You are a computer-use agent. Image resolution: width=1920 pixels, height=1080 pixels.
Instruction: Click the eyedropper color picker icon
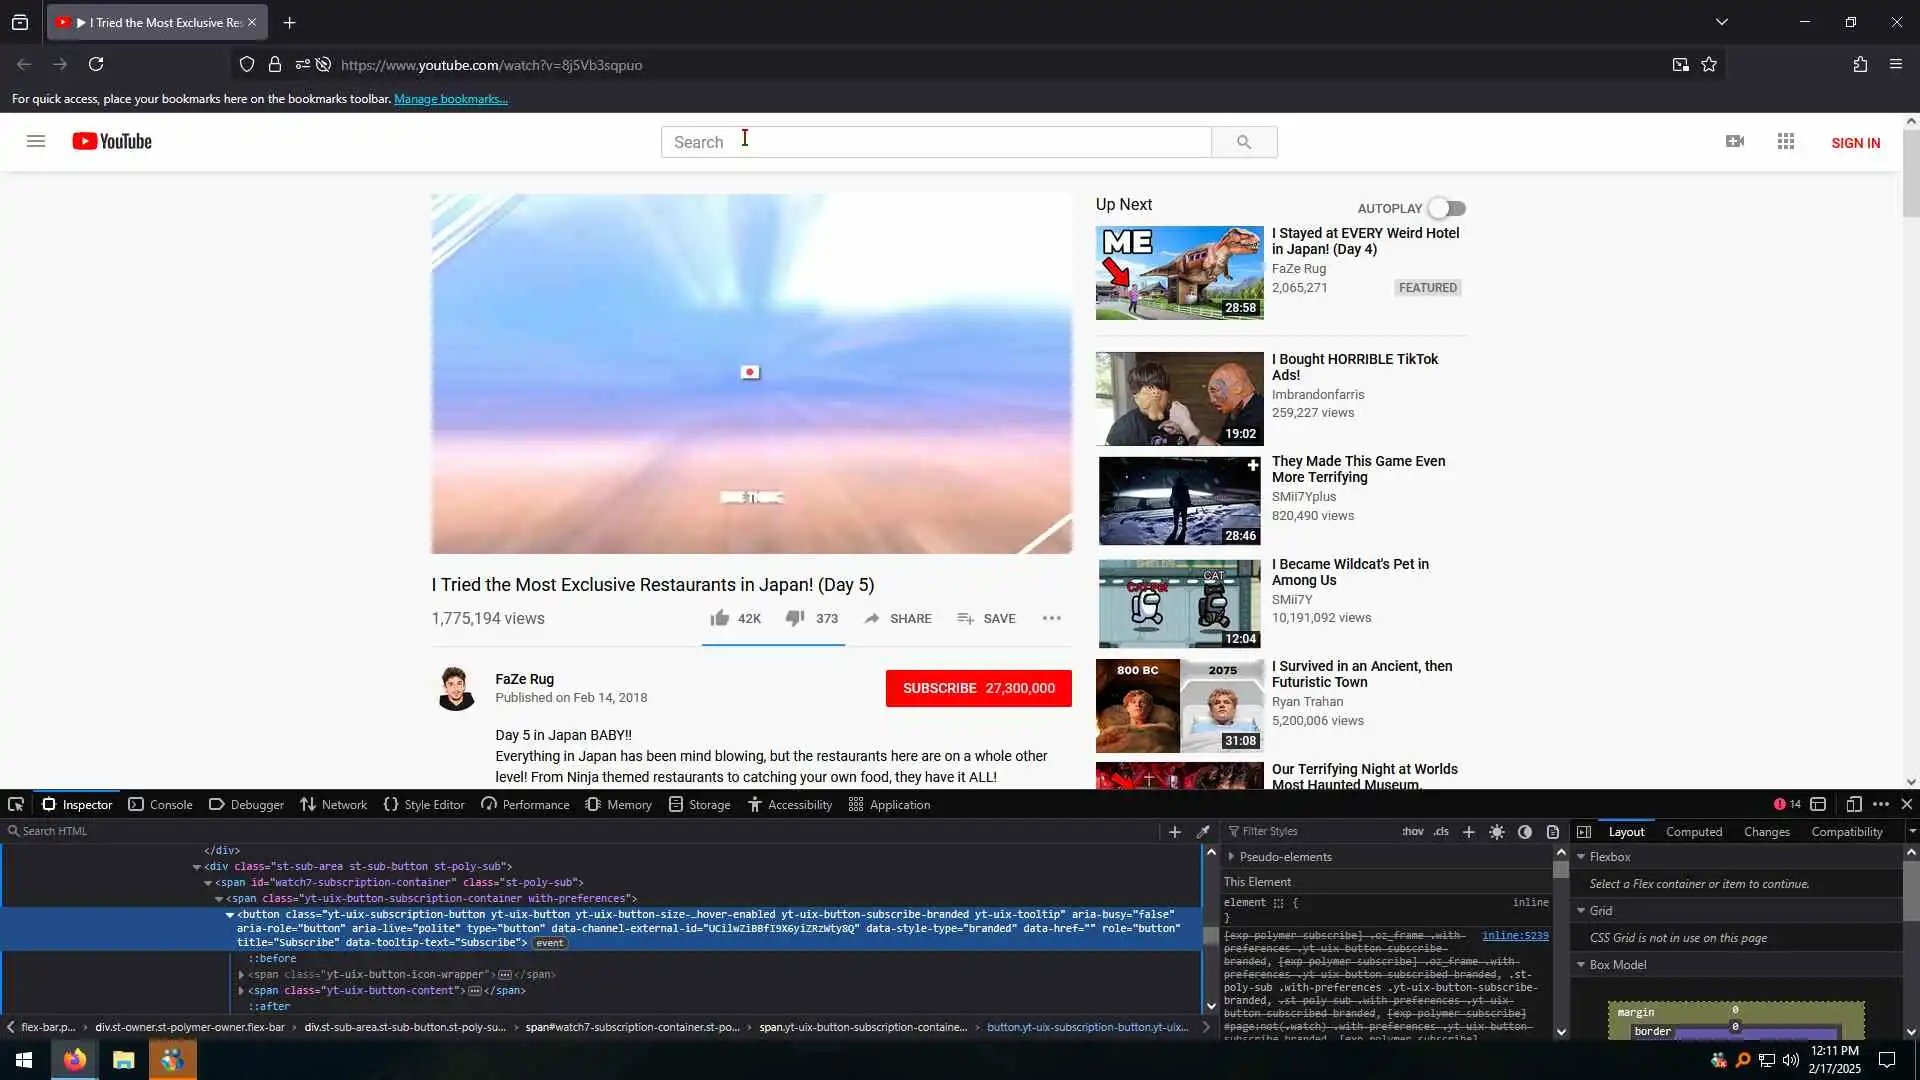1204,832
